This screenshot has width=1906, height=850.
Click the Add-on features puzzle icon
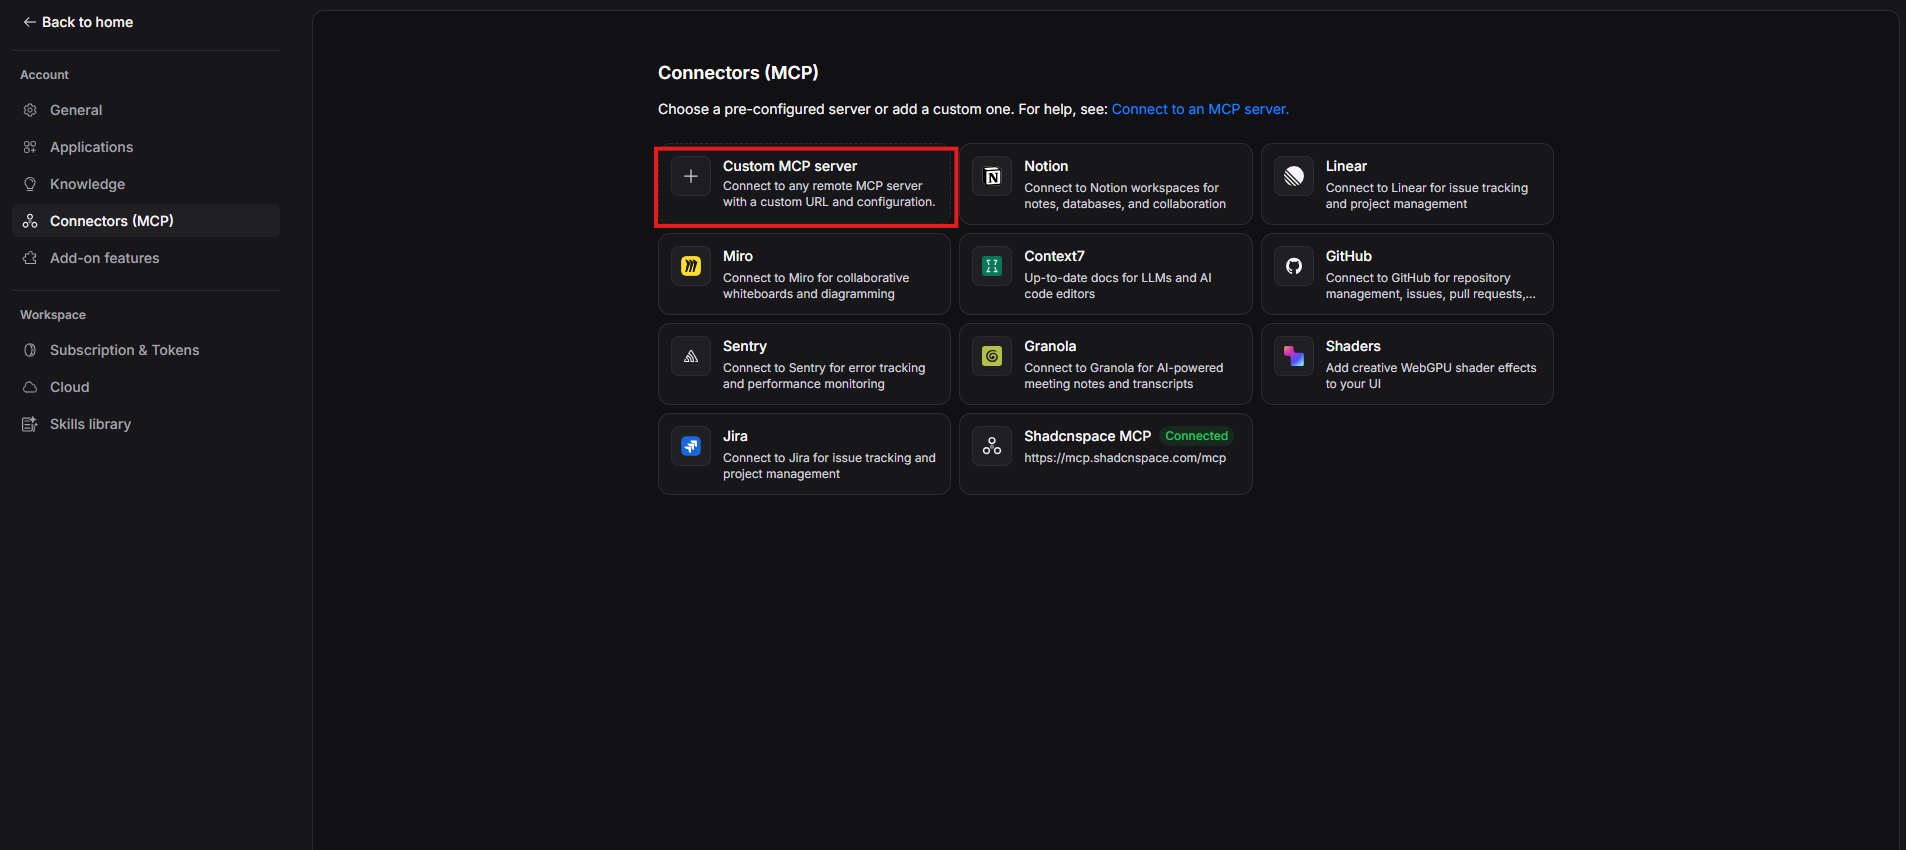30,258
